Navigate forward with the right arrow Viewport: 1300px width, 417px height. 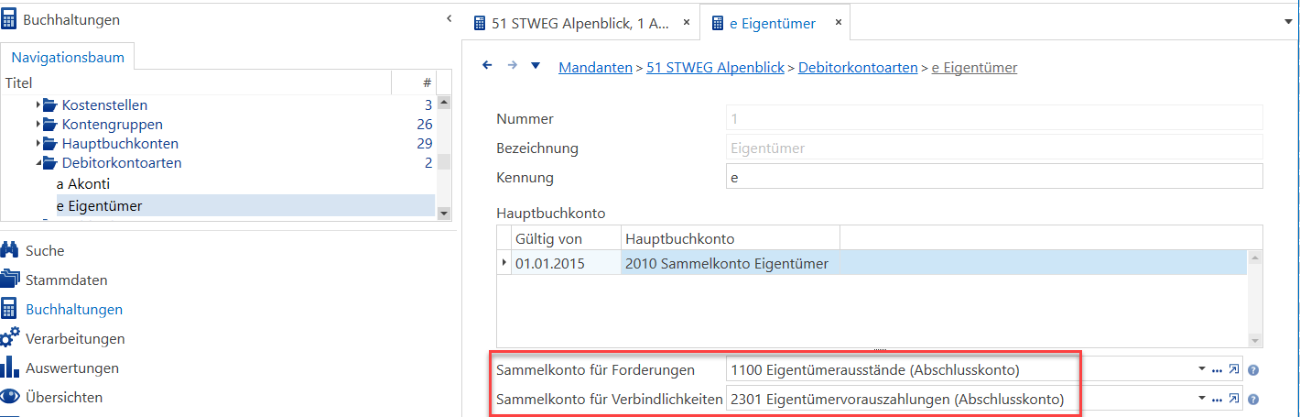[x=512, y=66]
